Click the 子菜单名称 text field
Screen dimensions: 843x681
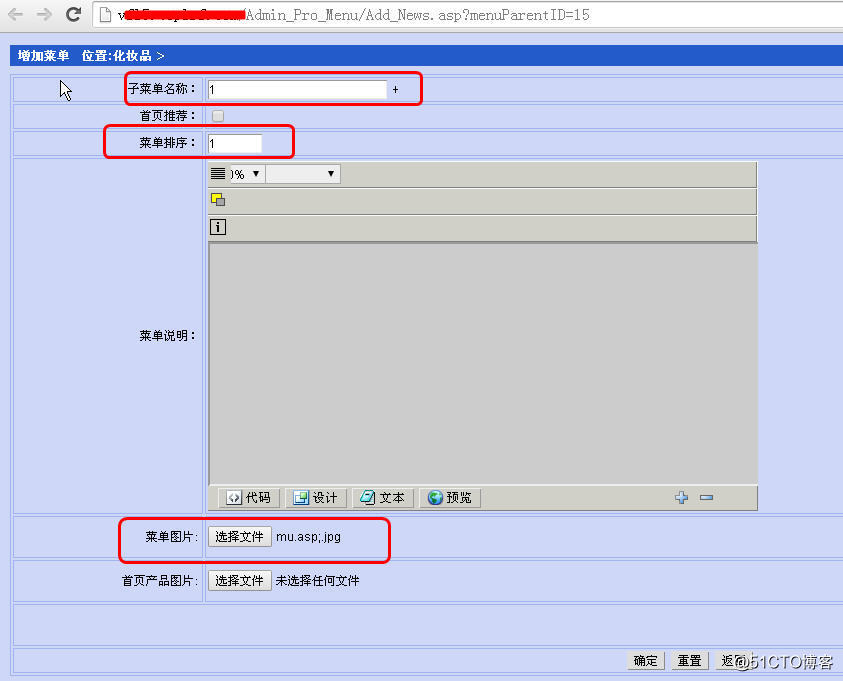297,89
